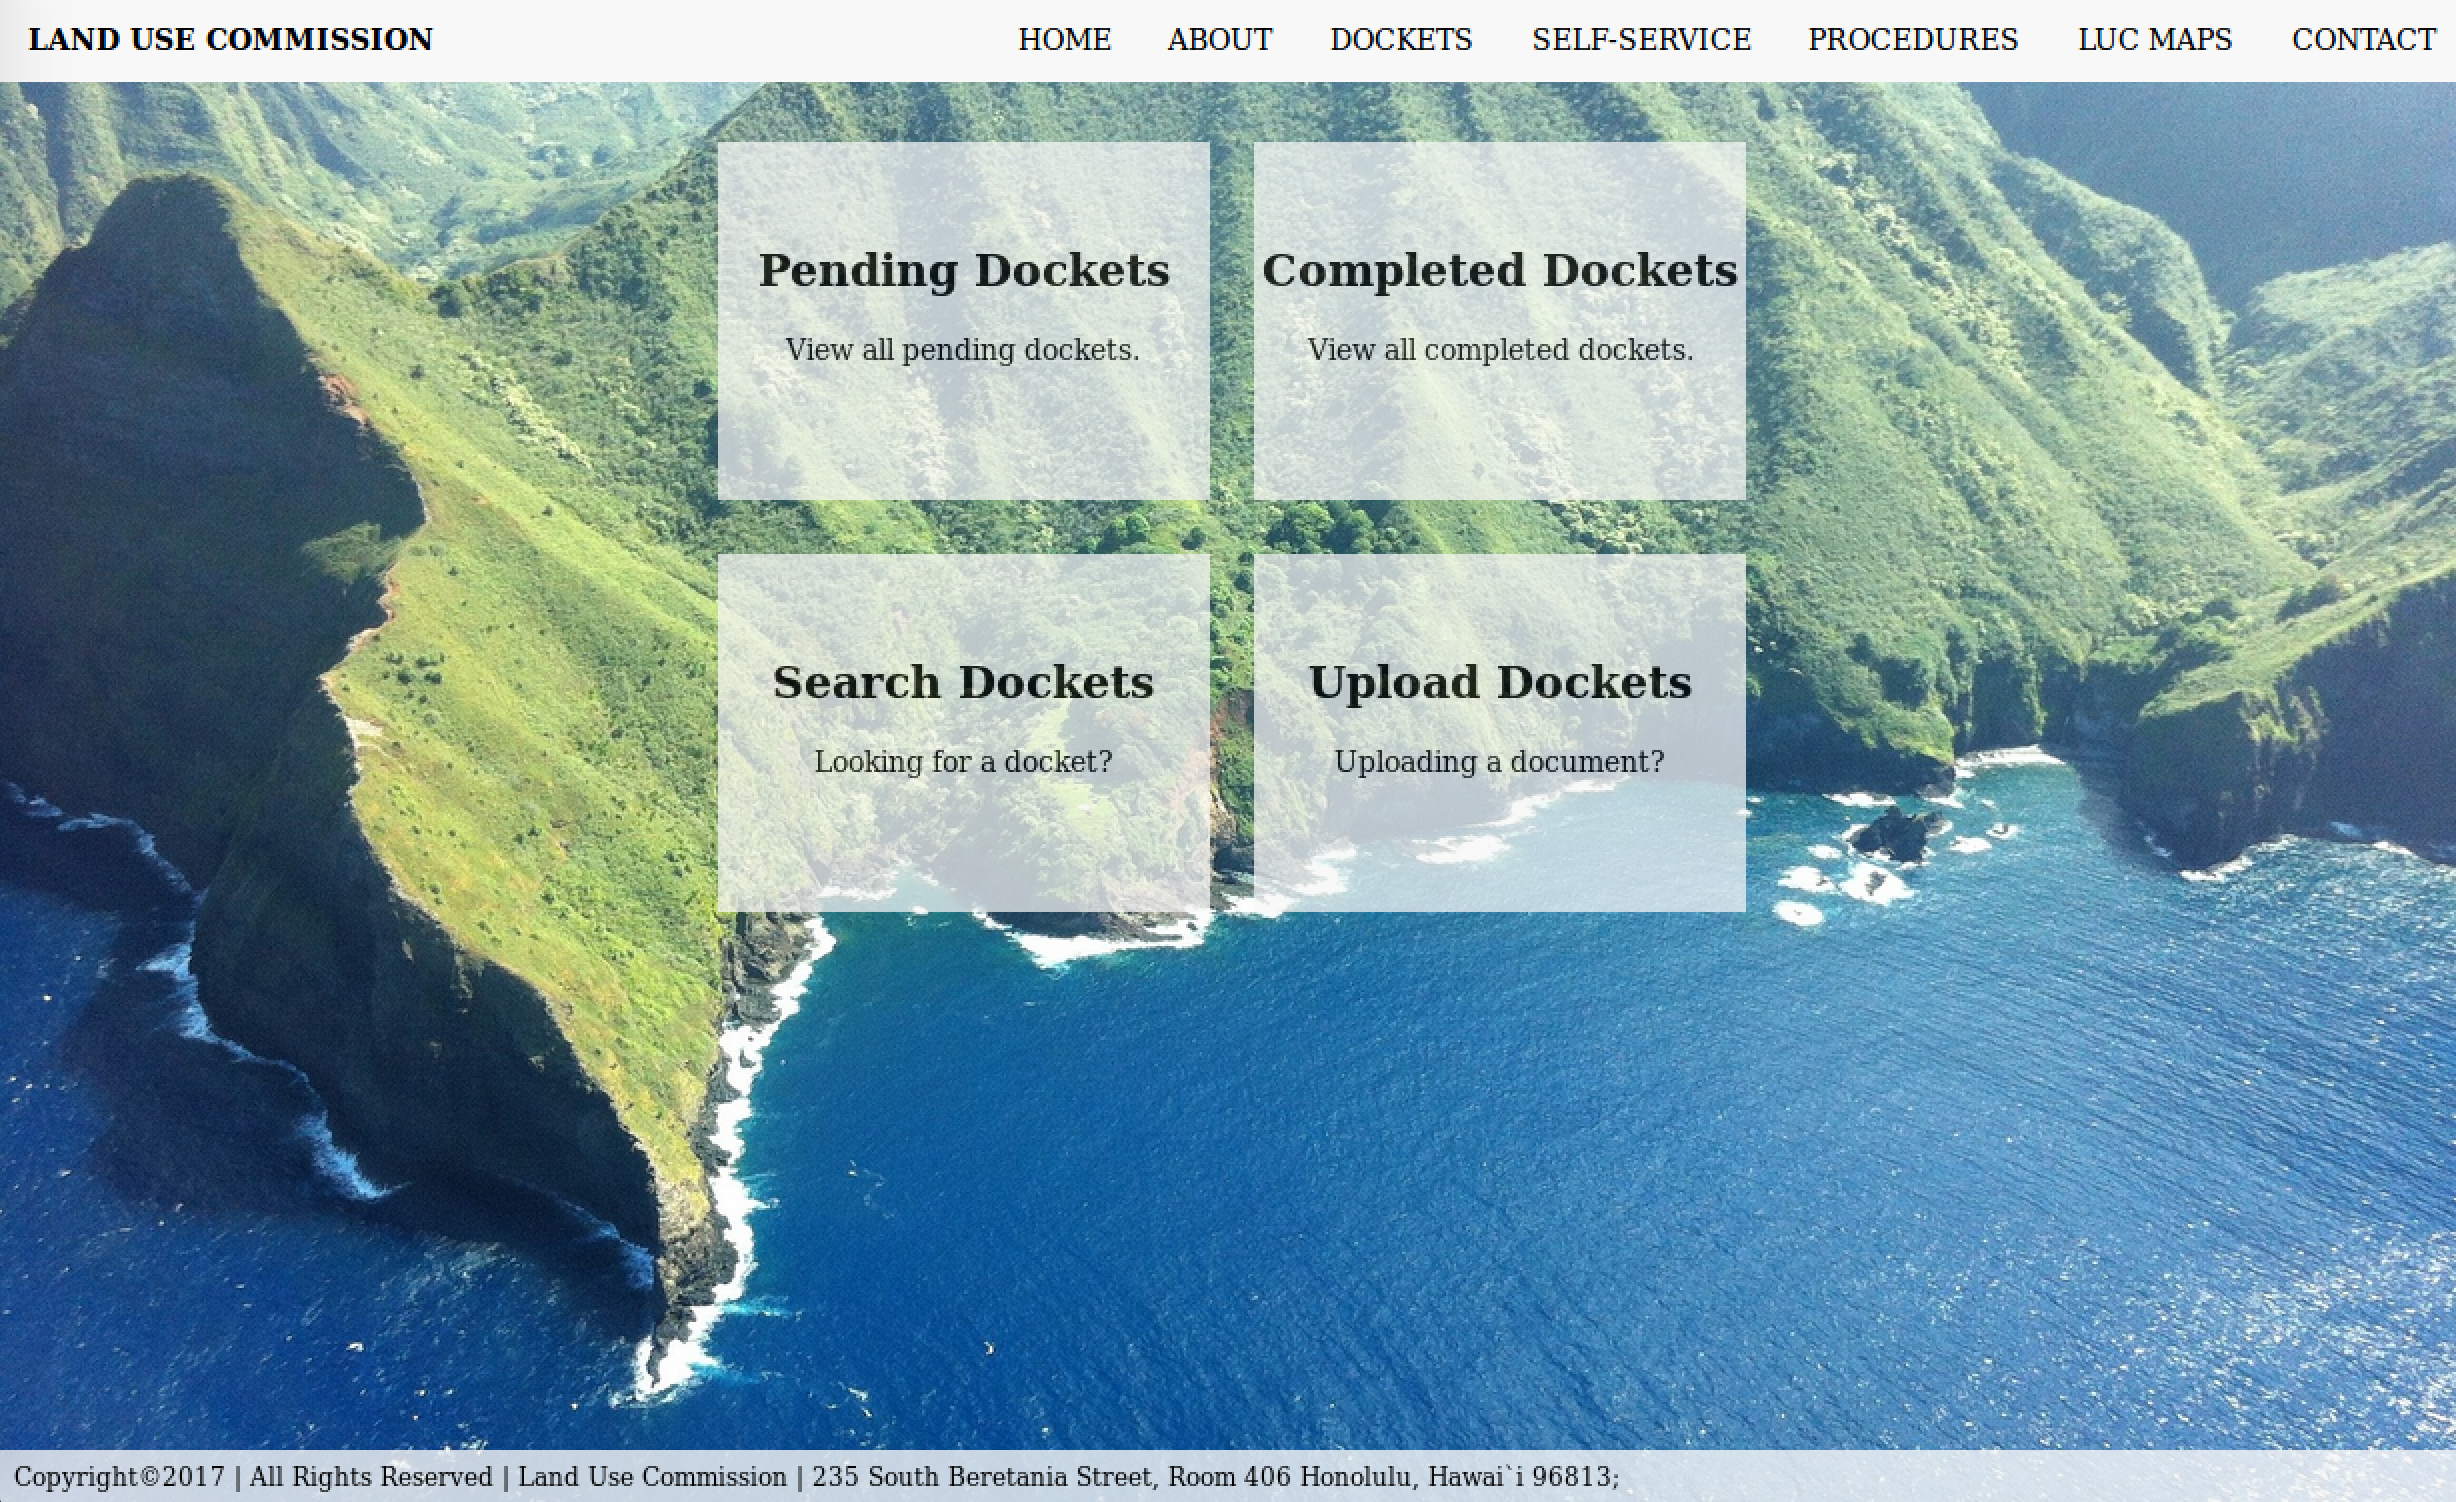Click the Land Use Commission site title
The image size is (2456, 1502).
point(230,40)
